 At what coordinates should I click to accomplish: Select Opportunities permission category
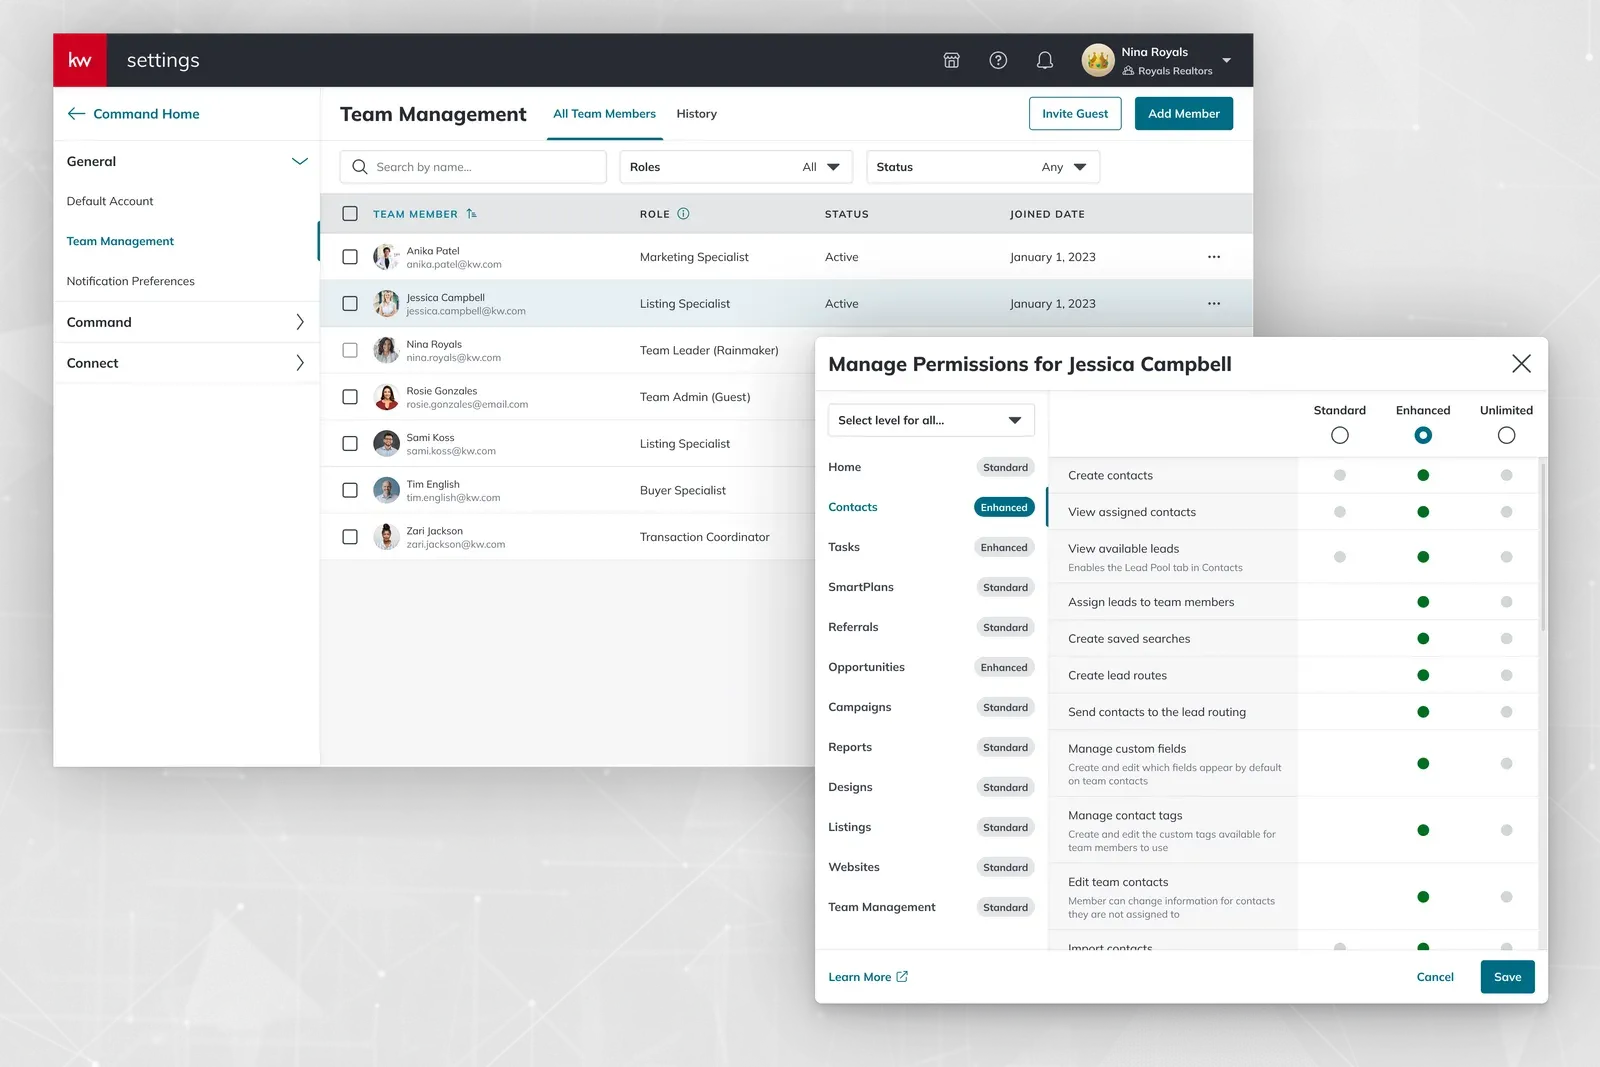point(866,667)
